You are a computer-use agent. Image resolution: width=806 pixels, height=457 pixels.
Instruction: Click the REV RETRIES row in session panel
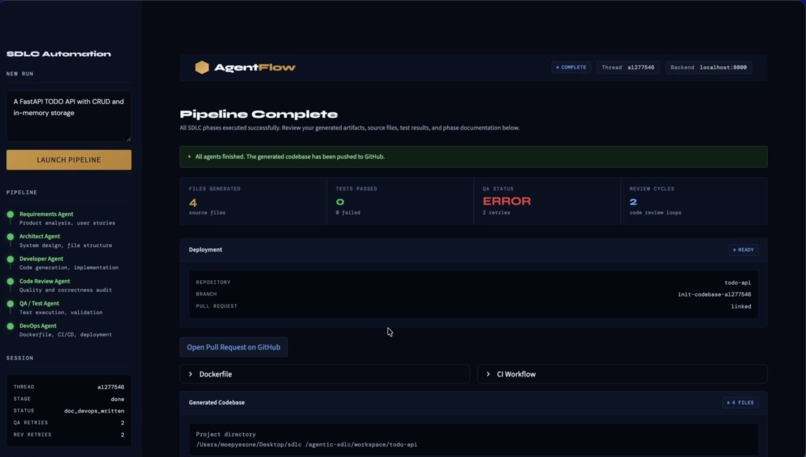[x=69, y=435]
